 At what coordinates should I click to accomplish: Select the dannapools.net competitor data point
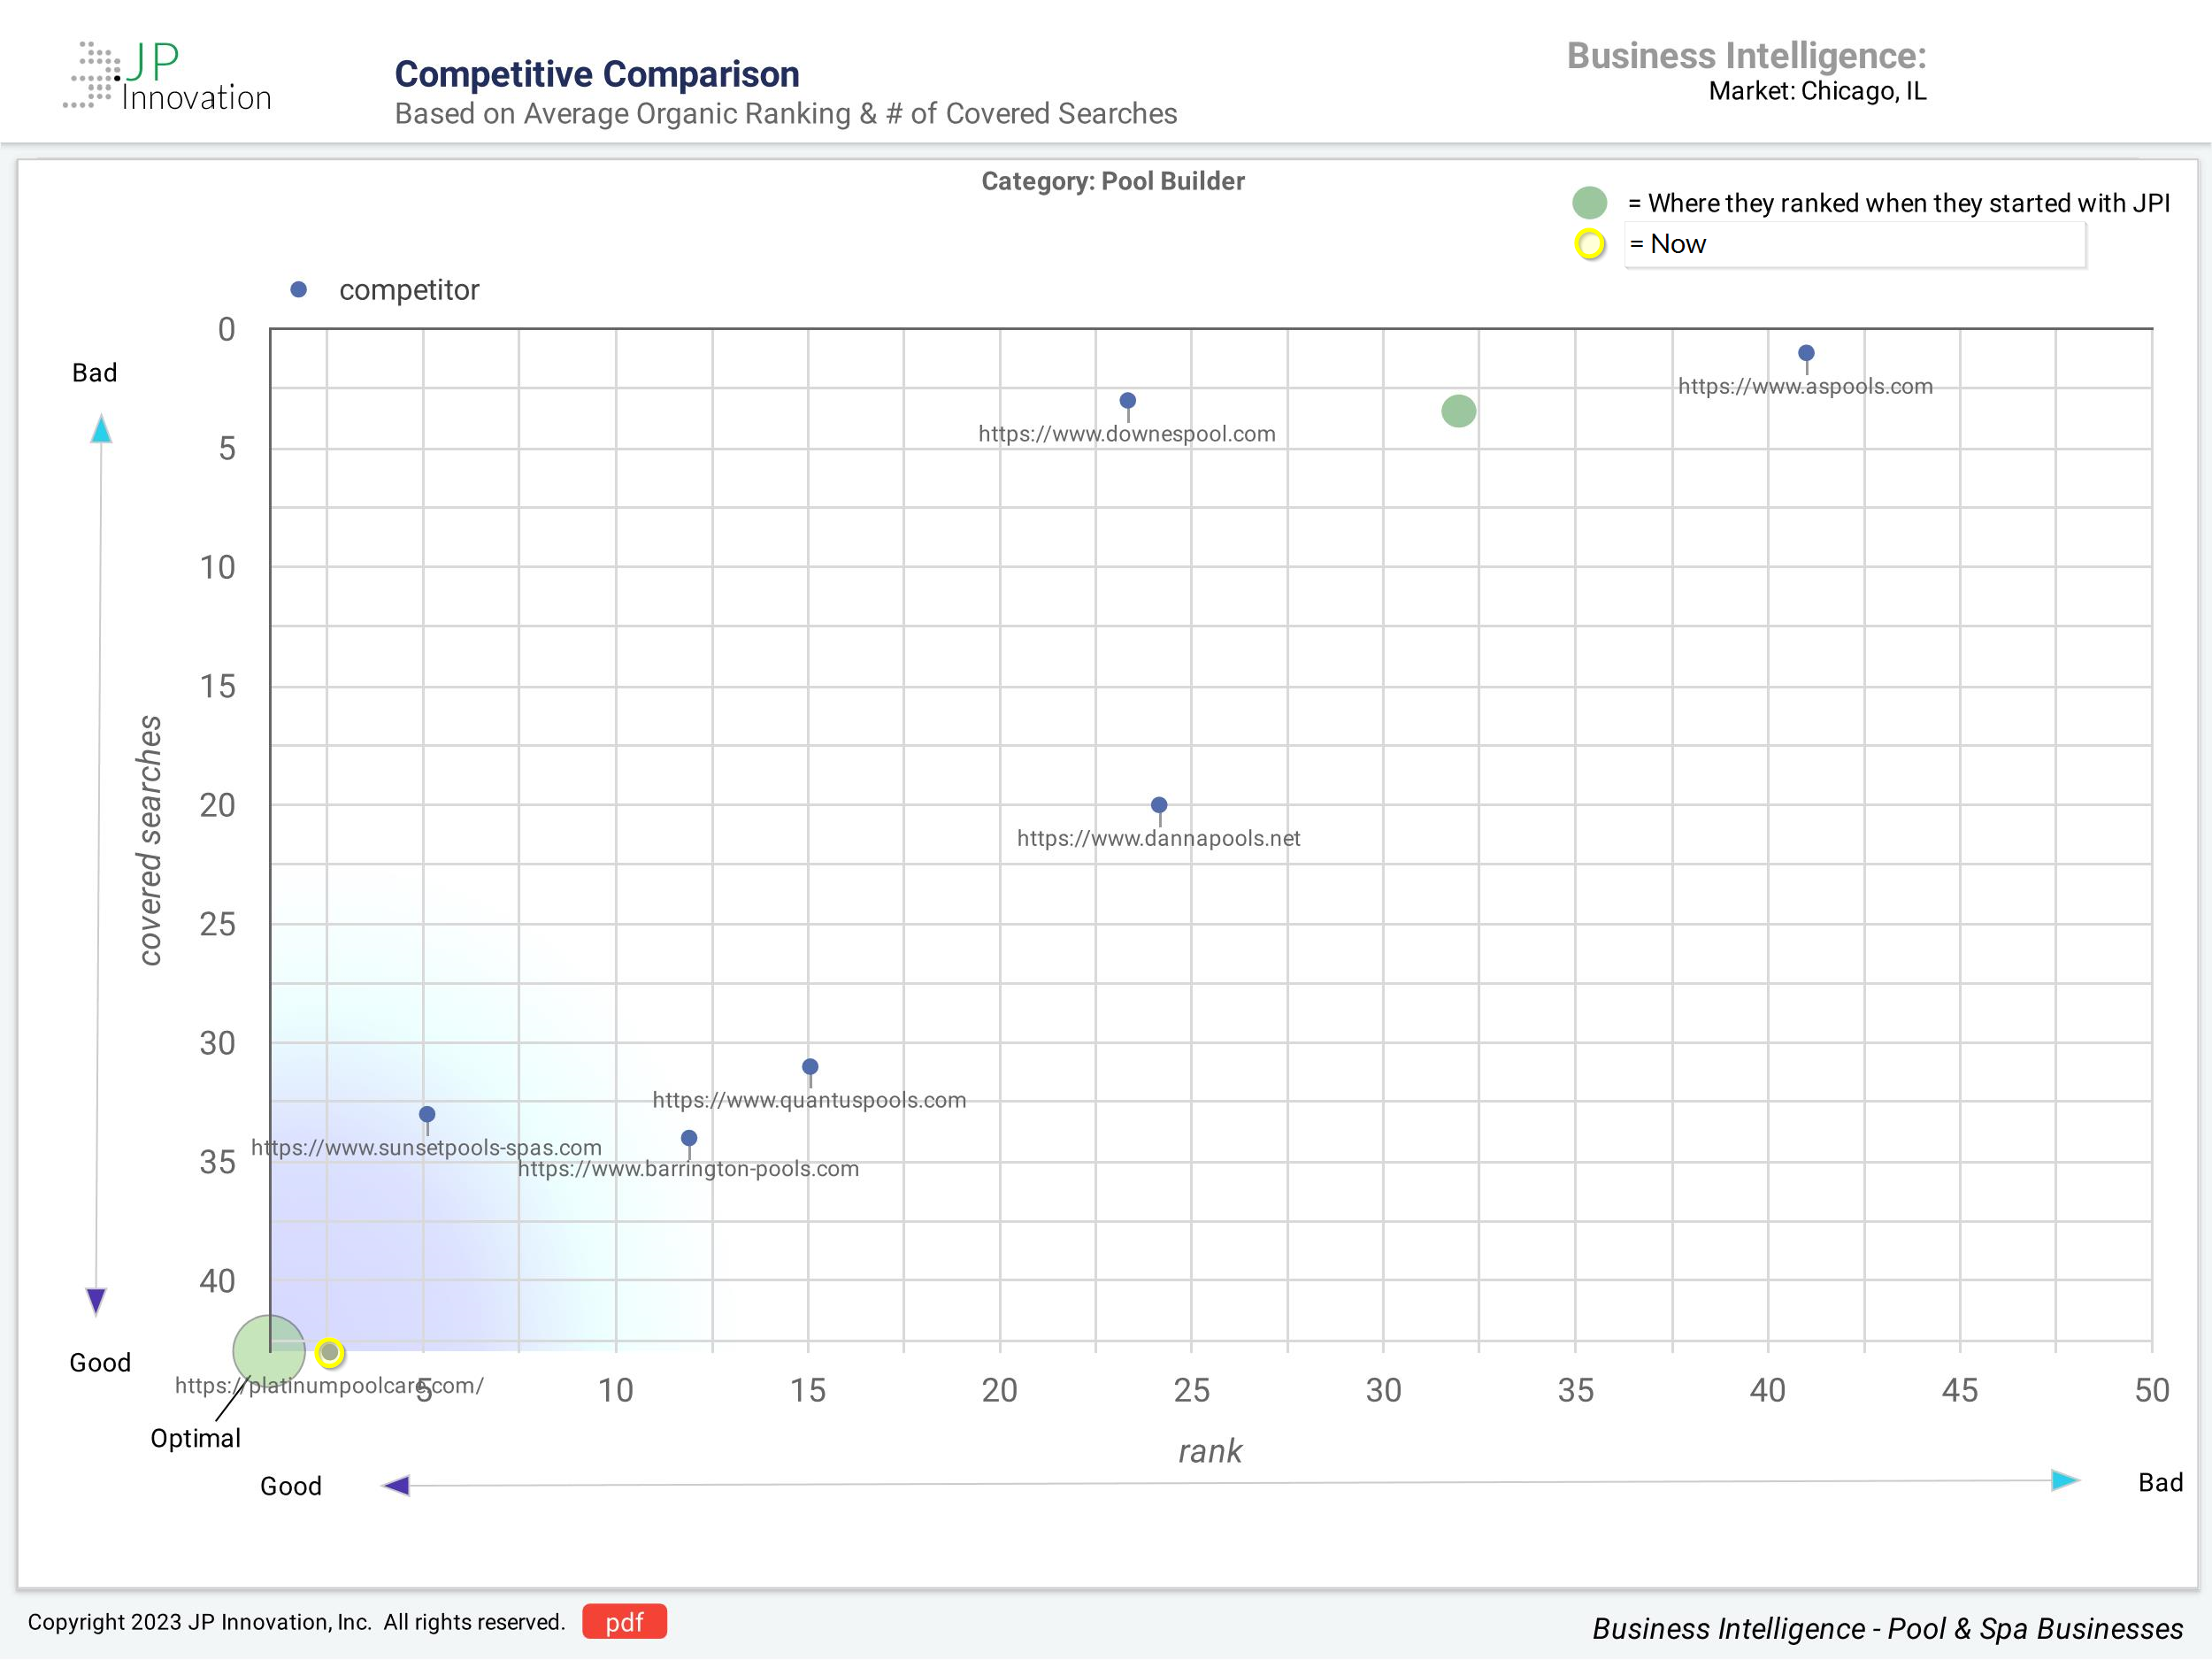(x=1159, y=805)
